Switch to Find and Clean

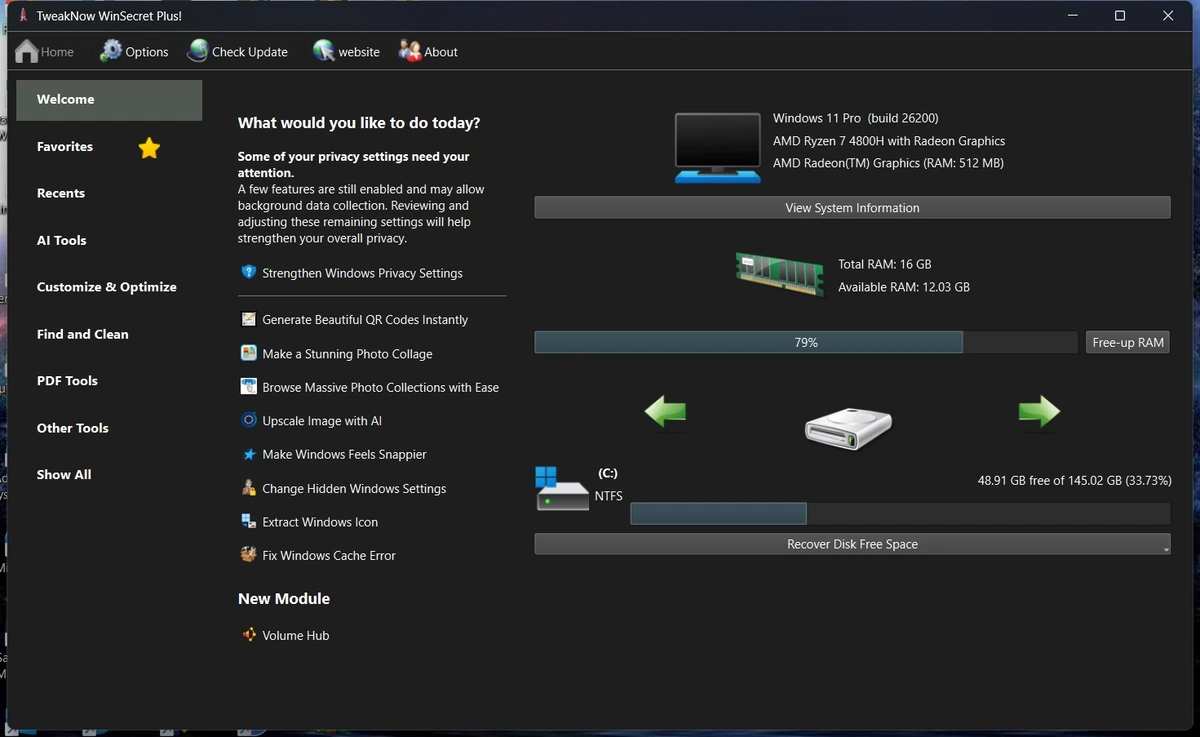tap(83, 334)
